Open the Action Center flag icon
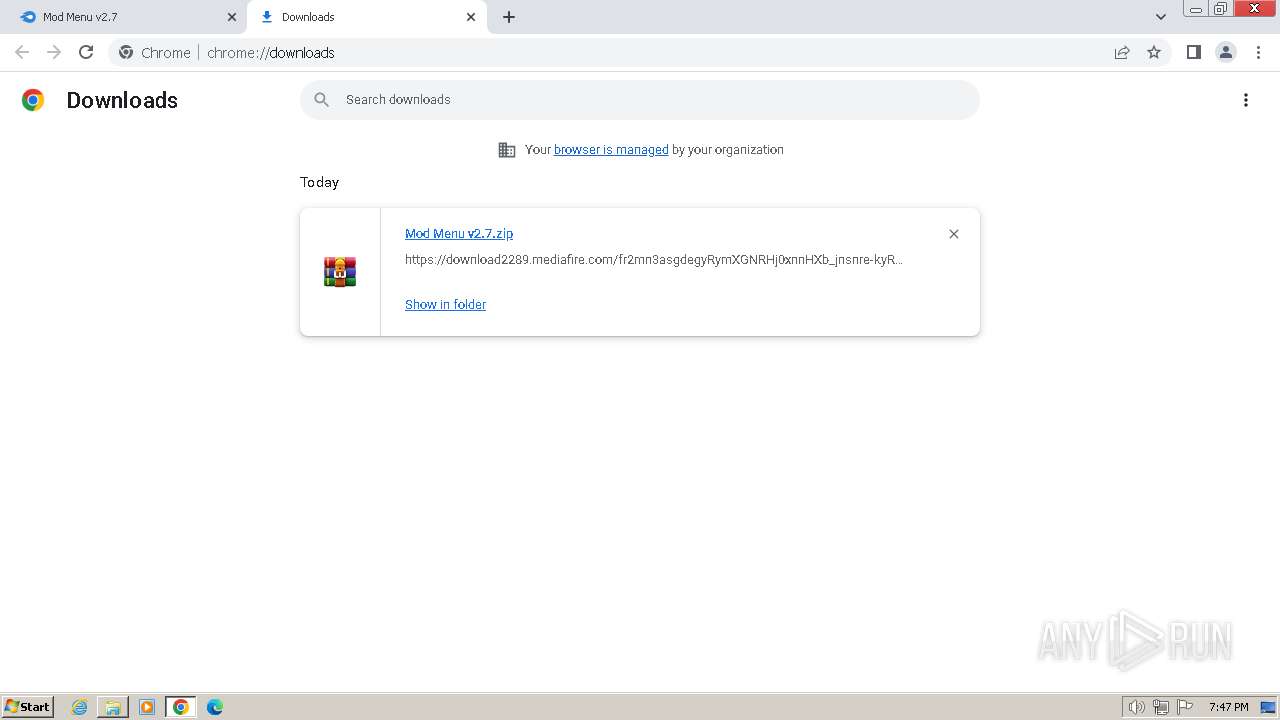The width and height of the screenshot is (1280, 720). click(1185, 707)
